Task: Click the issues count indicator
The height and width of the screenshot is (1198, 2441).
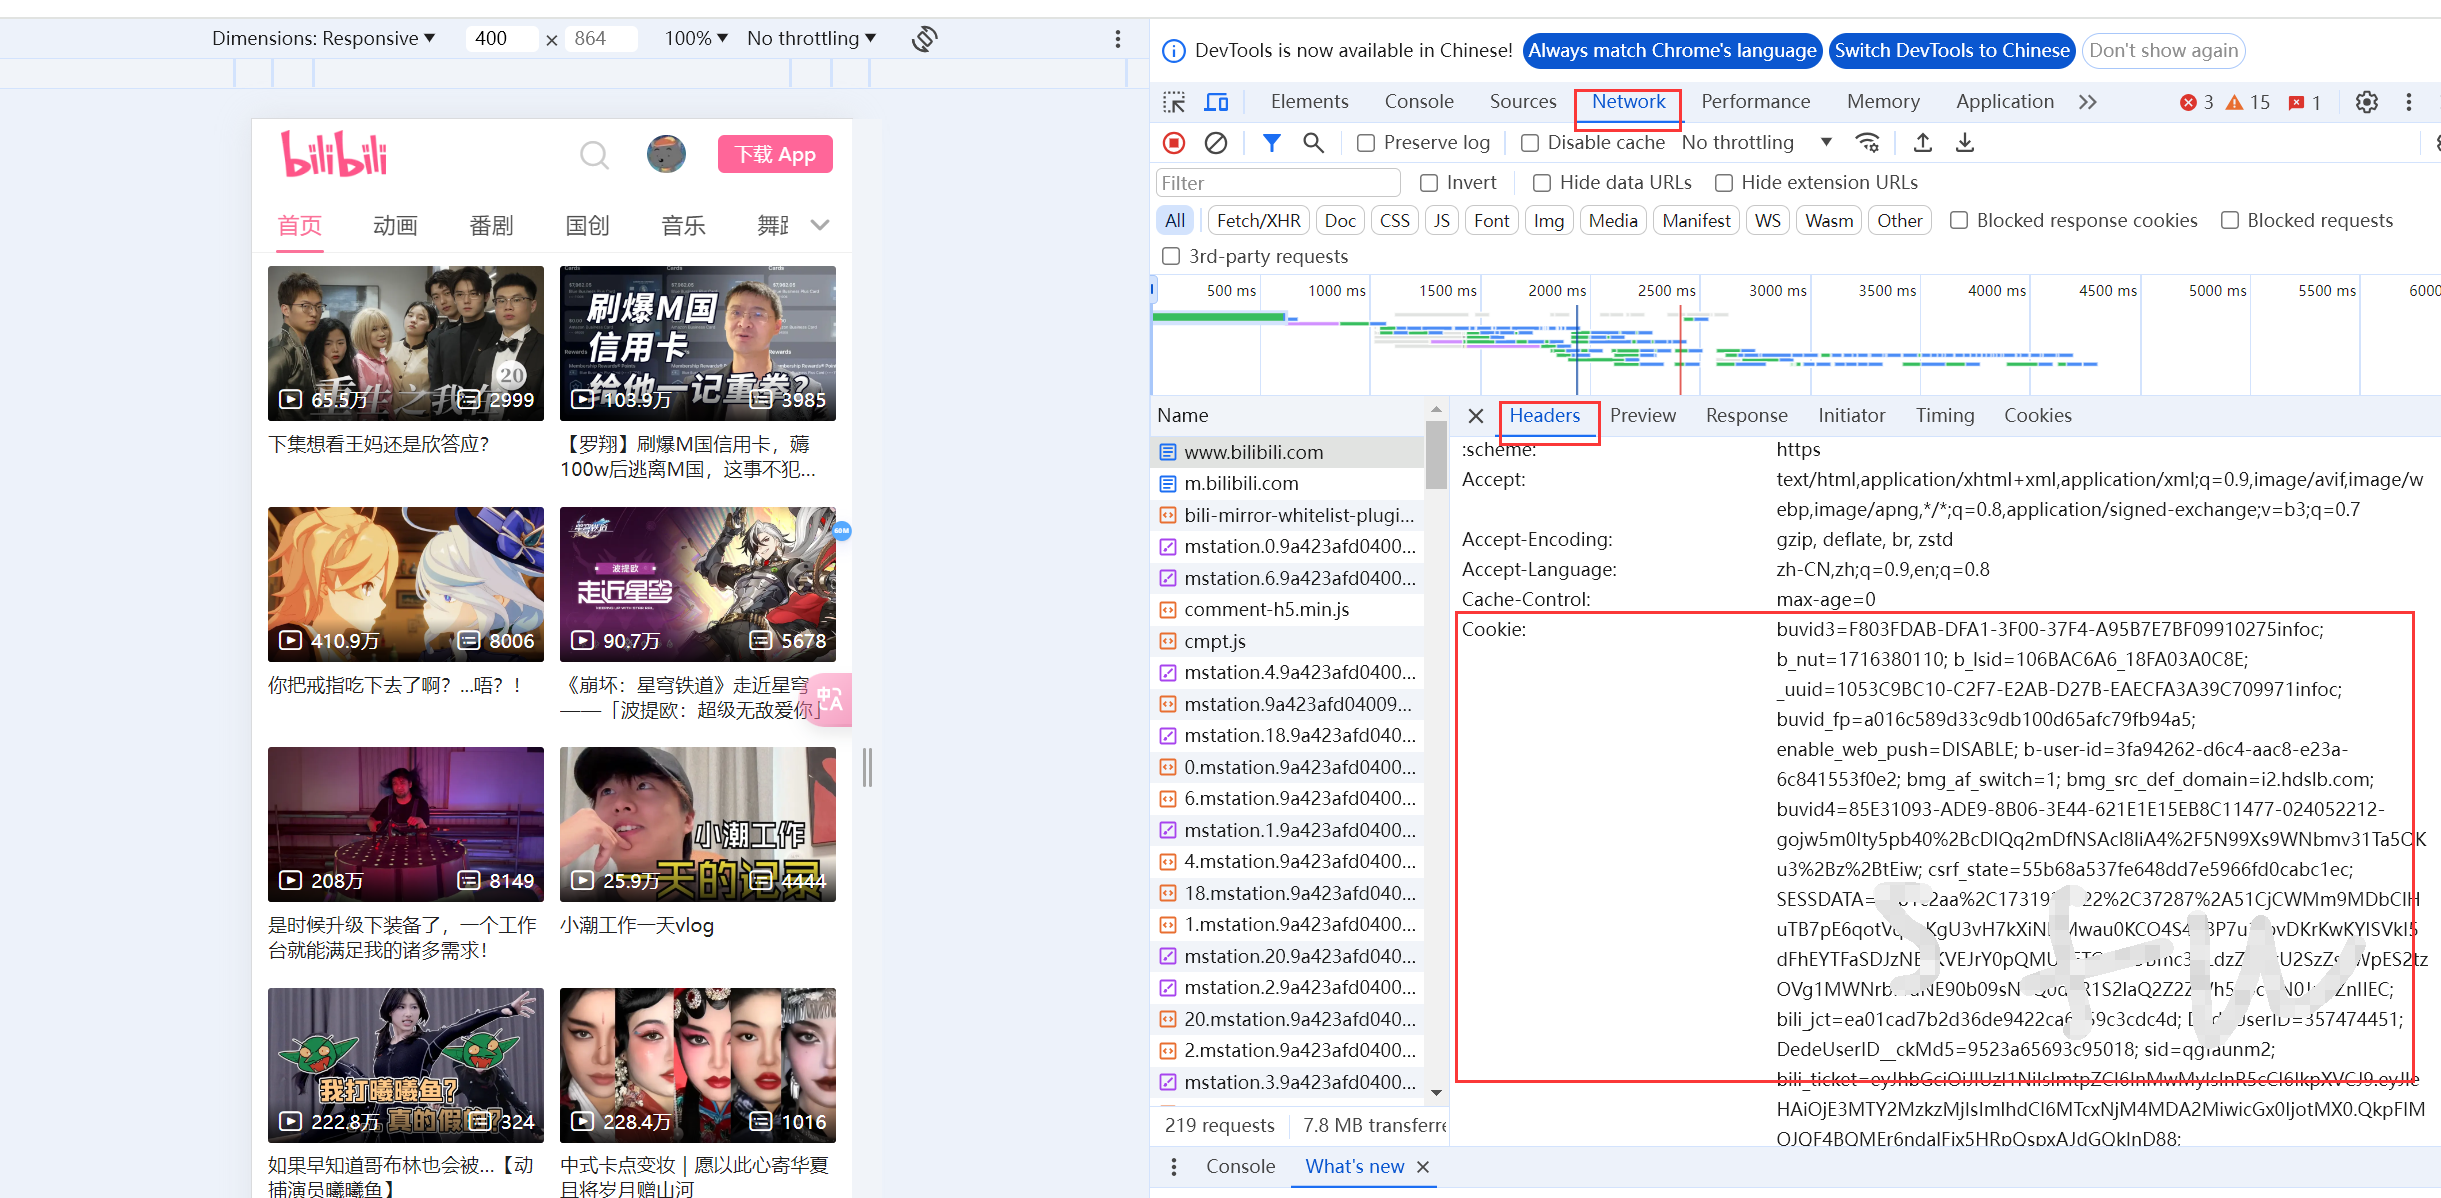Action: coord(2306,102)
